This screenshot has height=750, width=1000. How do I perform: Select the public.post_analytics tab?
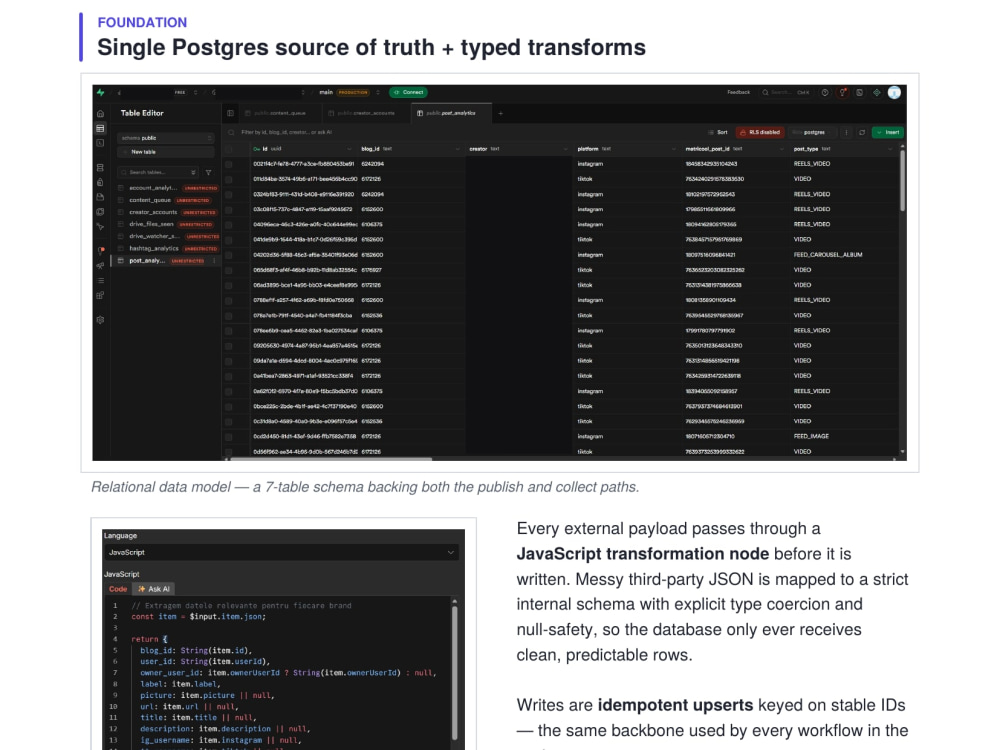451,114
